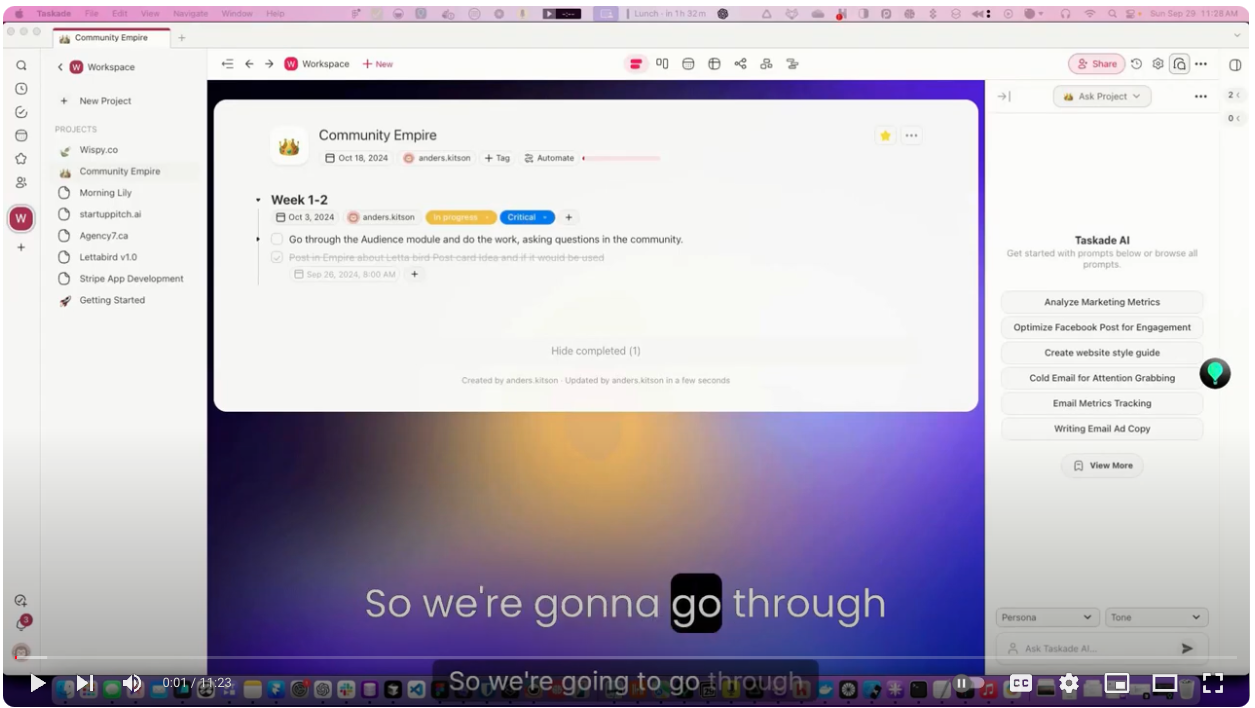Open version history clock icon
1255x708 pixels.
1136,64
